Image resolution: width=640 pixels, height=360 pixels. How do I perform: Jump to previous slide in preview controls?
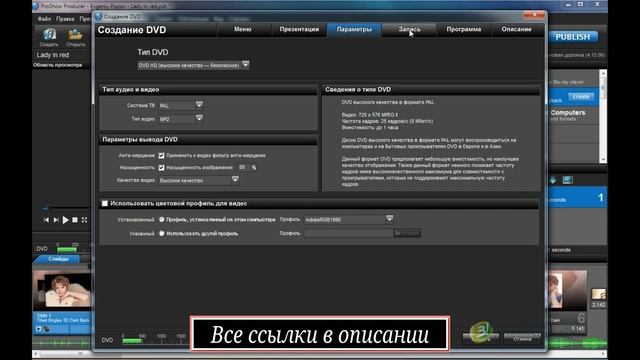[46, 220]
